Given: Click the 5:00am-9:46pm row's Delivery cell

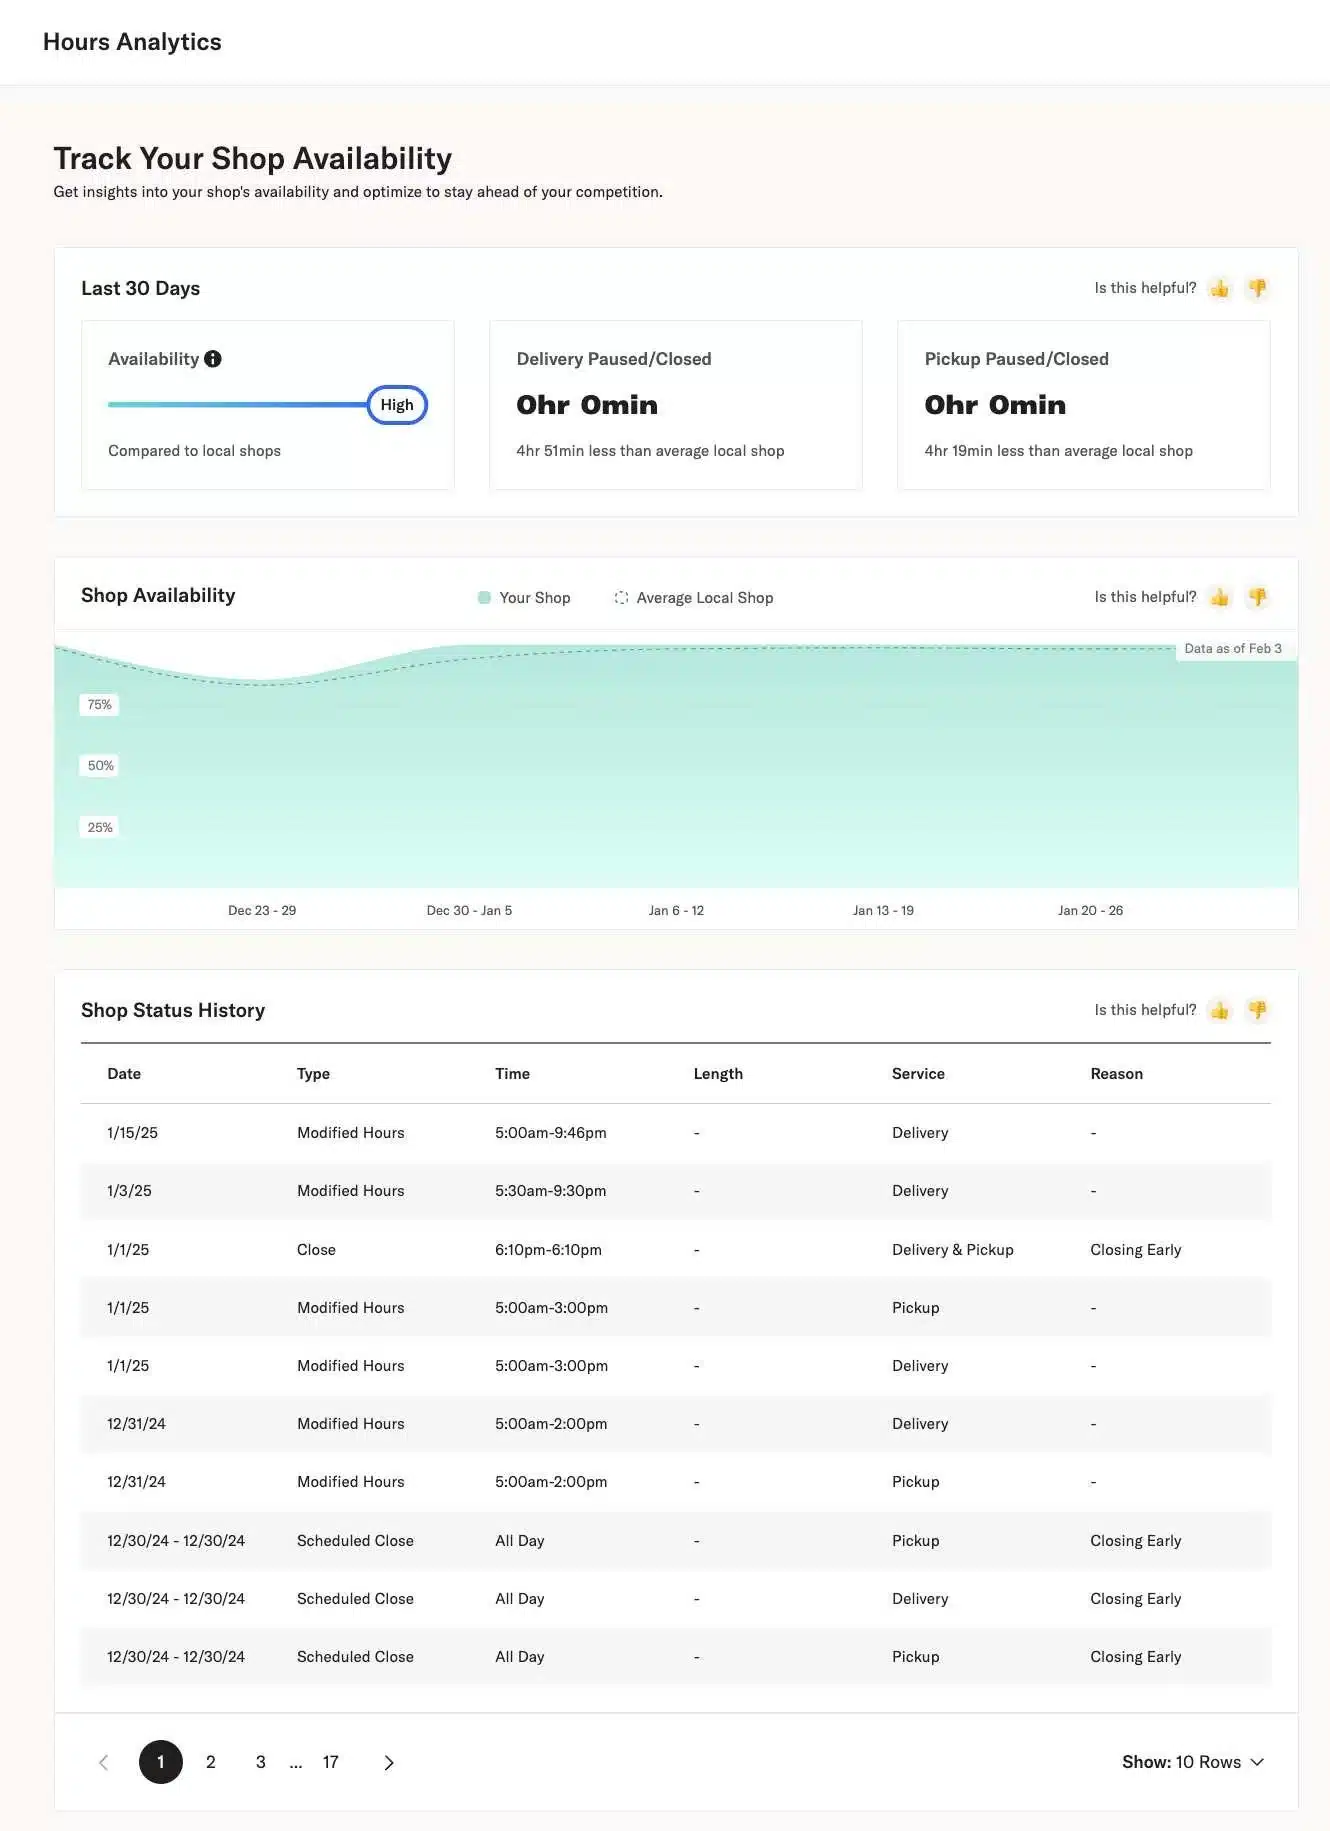Looking at the screenshot, I should click(x=920, y=1133).
